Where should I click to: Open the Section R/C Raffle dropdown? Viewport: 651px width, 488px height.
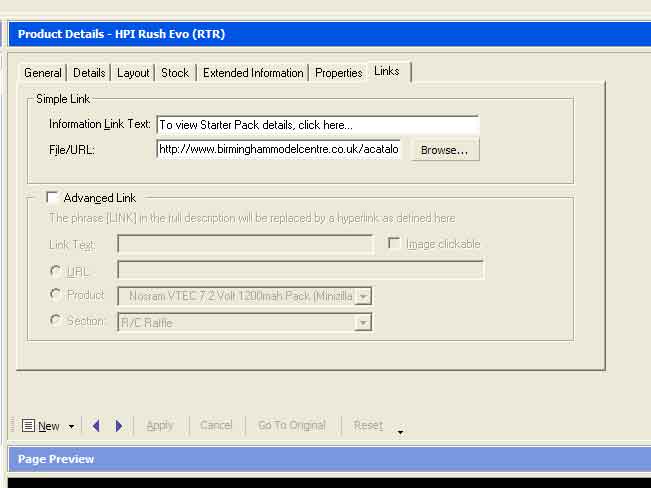pos(364,322)
